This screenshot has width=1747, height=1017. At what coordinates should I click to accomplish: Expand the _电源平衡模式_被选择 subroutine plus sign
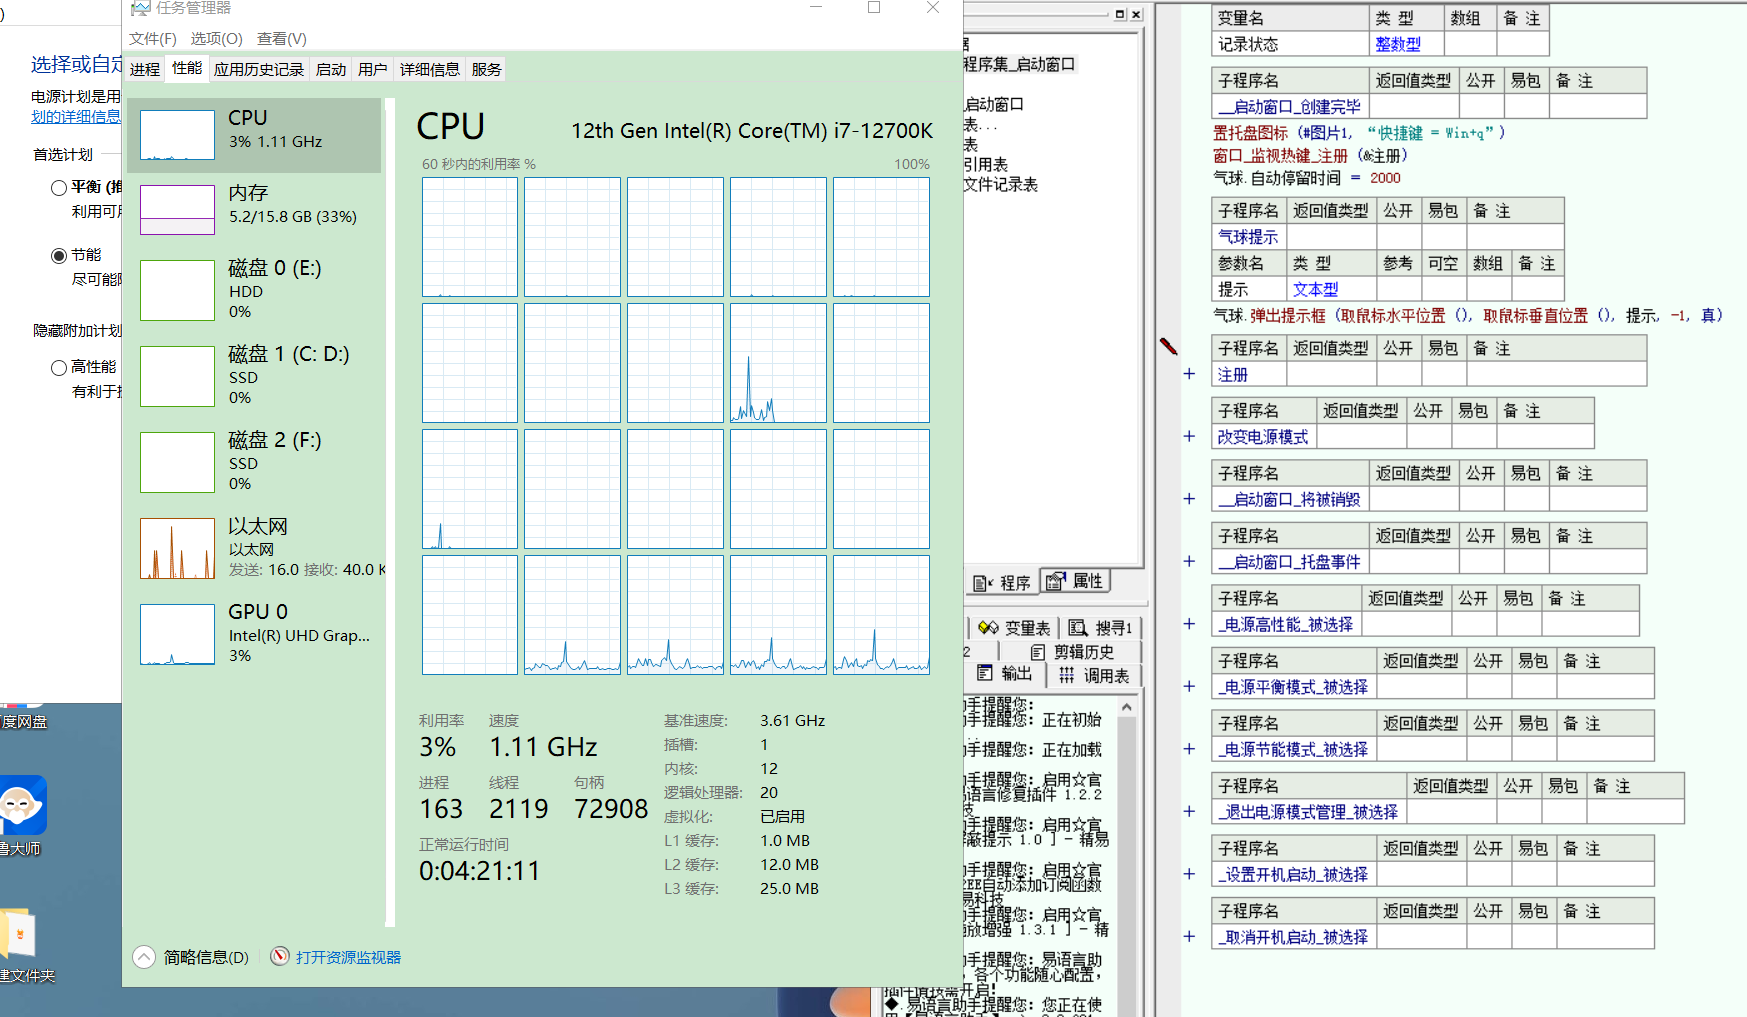[x=1189, y=686]
